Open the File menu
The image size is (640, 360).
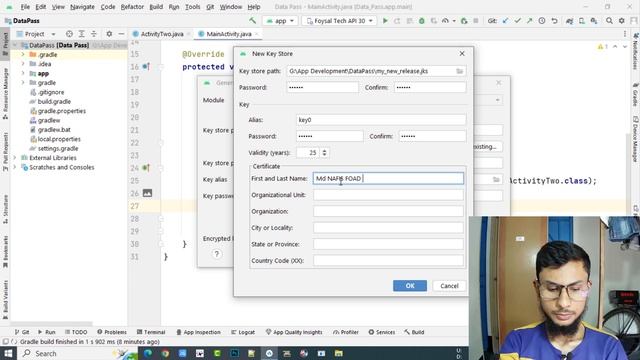(25, 7)
